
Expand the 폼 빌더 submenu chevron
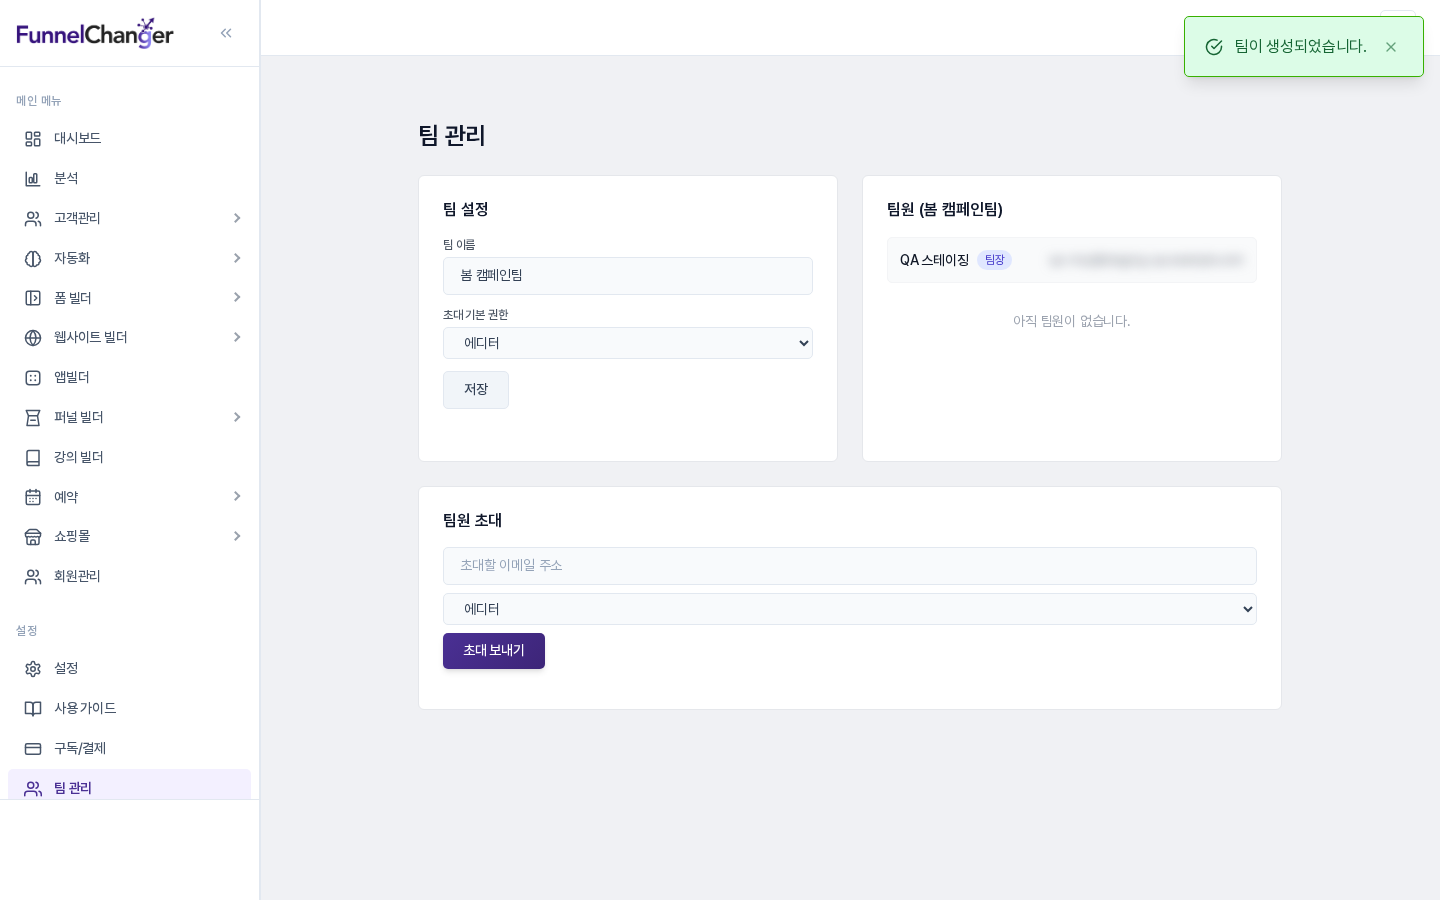click(237, 297)
